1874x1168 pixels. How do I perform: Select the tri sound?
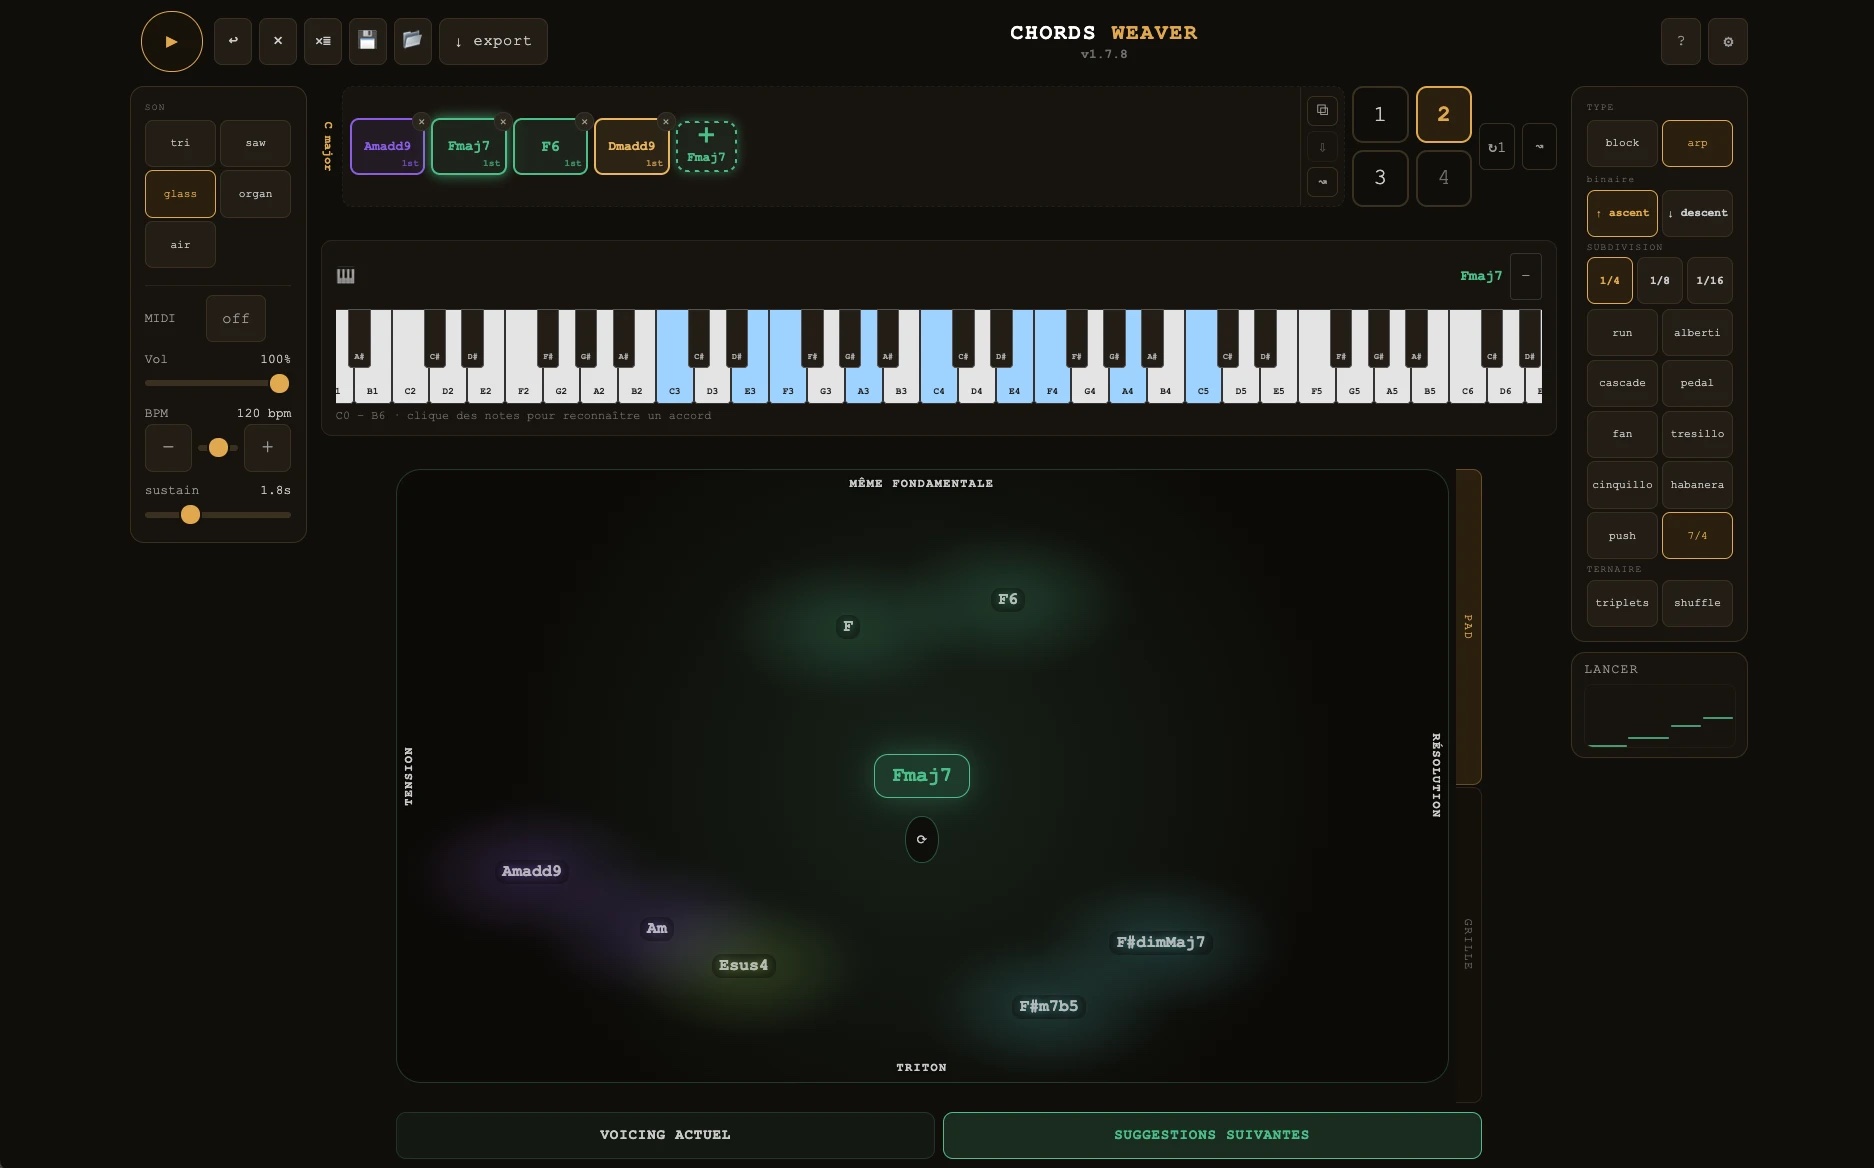(x=180, y=143)
